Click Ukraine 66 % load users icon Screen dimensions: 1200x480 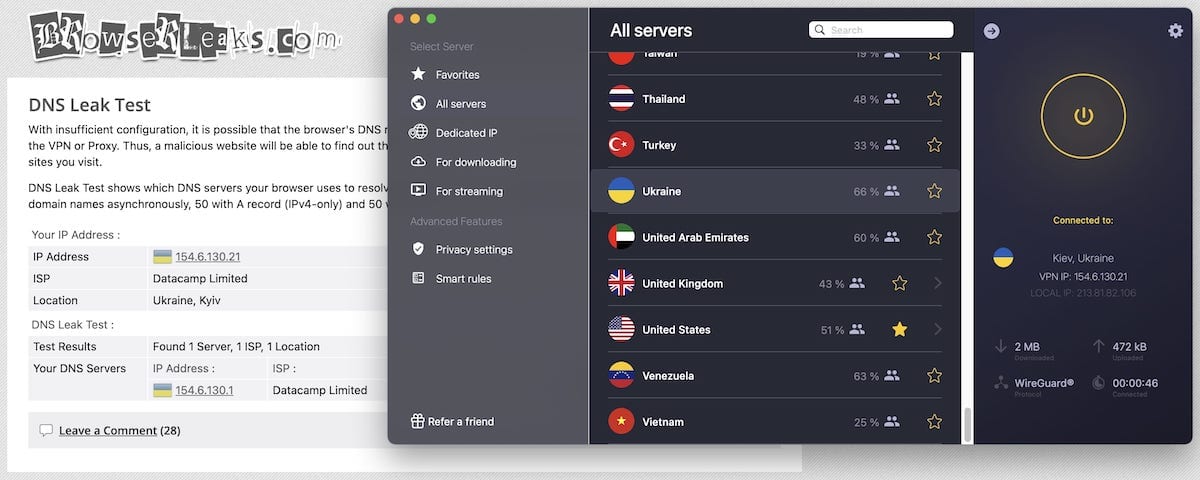pyautogui.click(x=892, y=191)
